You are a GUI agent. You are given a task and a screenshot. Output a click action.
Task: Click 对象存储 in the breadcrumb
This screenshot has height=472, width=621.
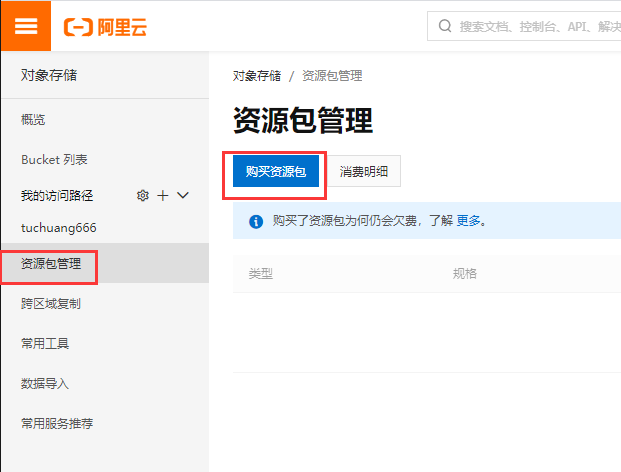pos(257,76)
